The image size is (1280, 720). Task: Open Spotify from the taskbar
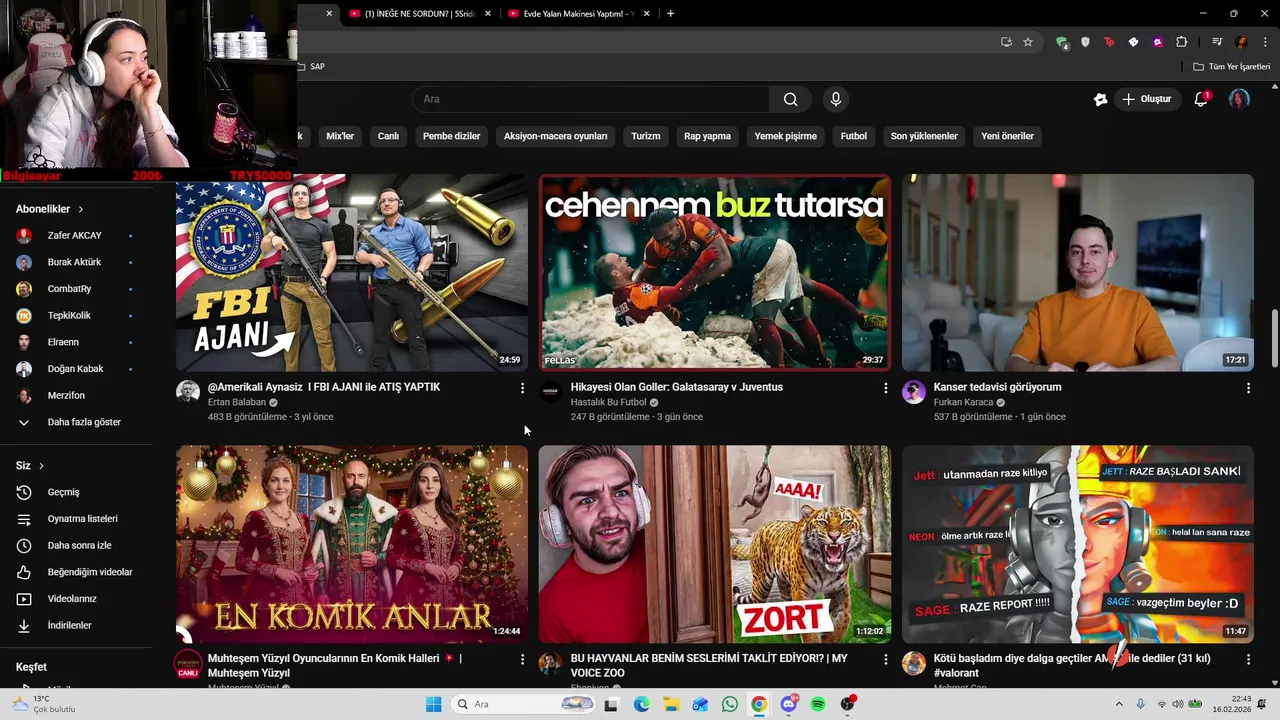pyautogui.click(x=818, y=704)
